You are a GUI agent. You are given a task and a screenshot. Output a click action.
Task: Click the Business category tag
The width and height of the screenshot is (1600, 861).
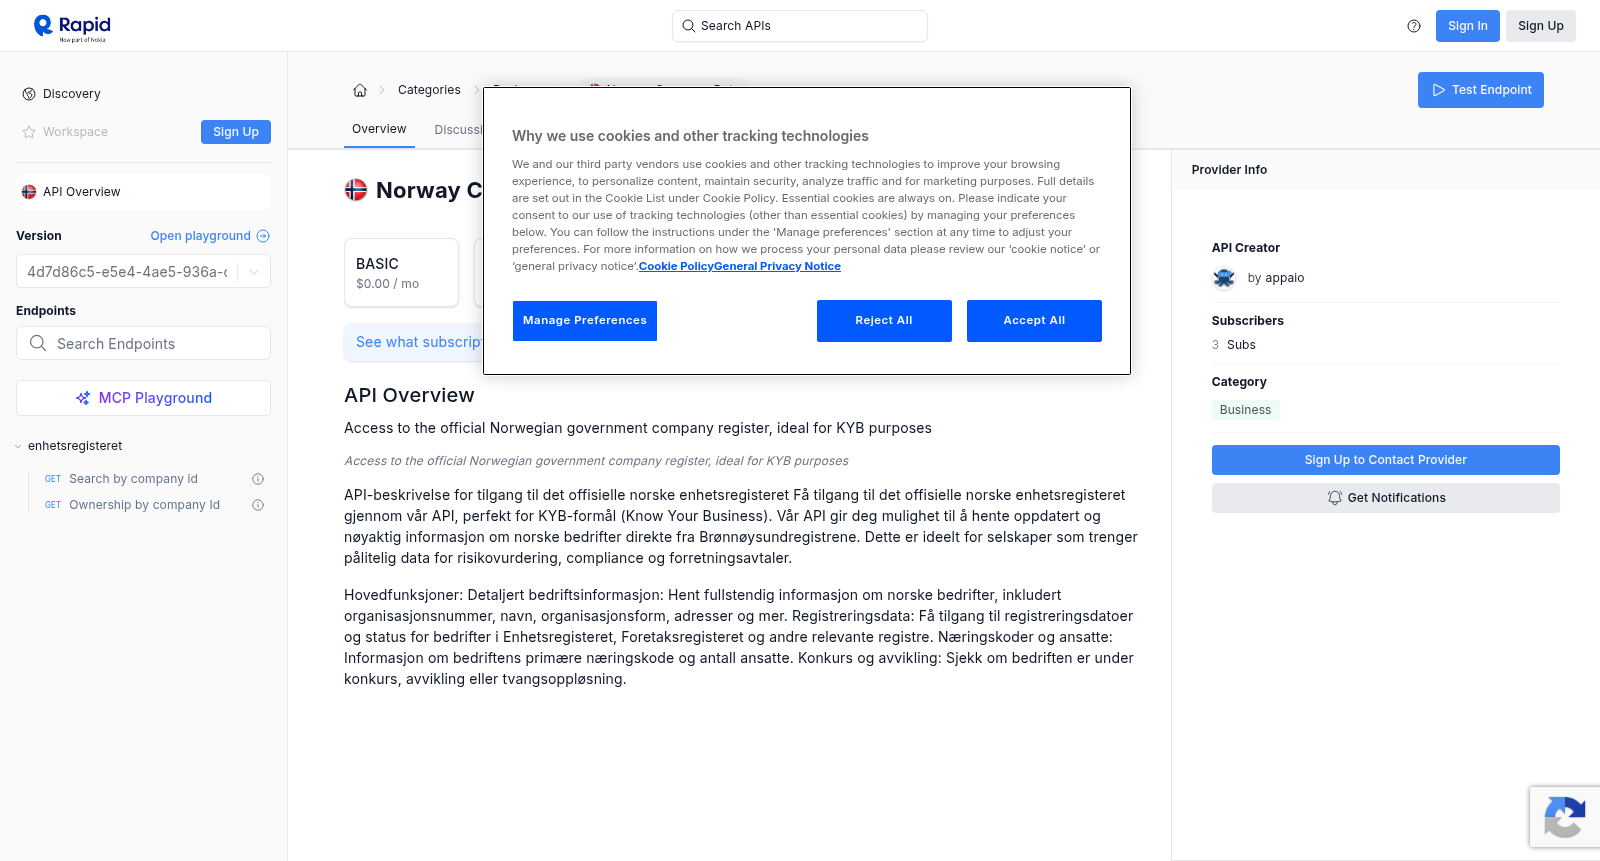pos(1245,410)
